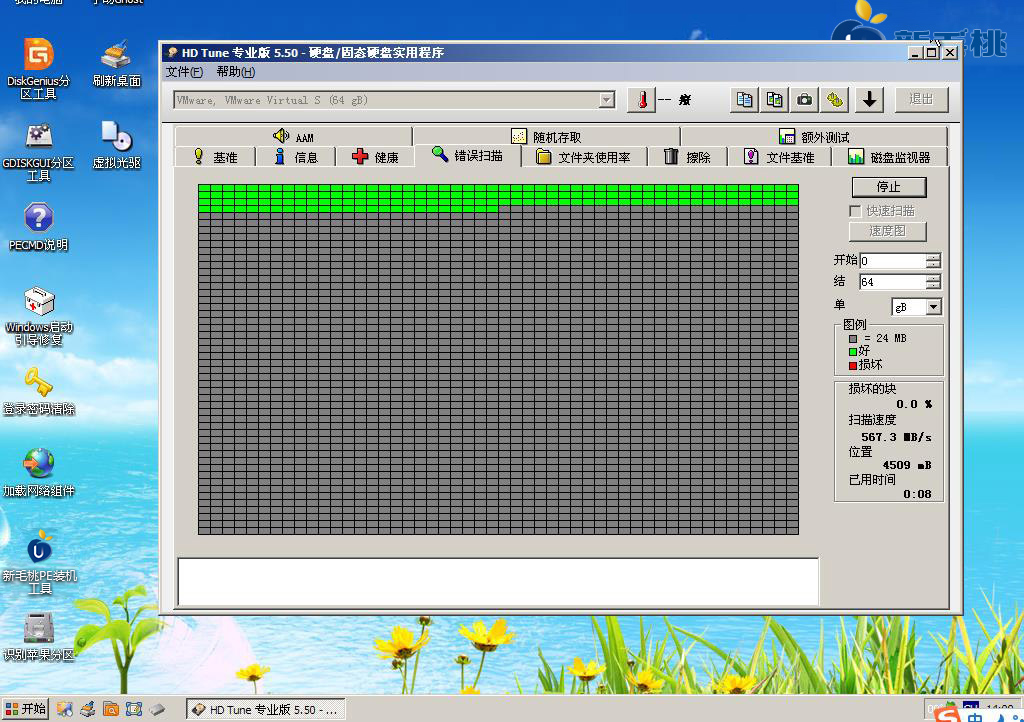The image size is (1024, 722).
Task: Click the red damaged (损坏) legend swatch
Action: tap(853, 366)
